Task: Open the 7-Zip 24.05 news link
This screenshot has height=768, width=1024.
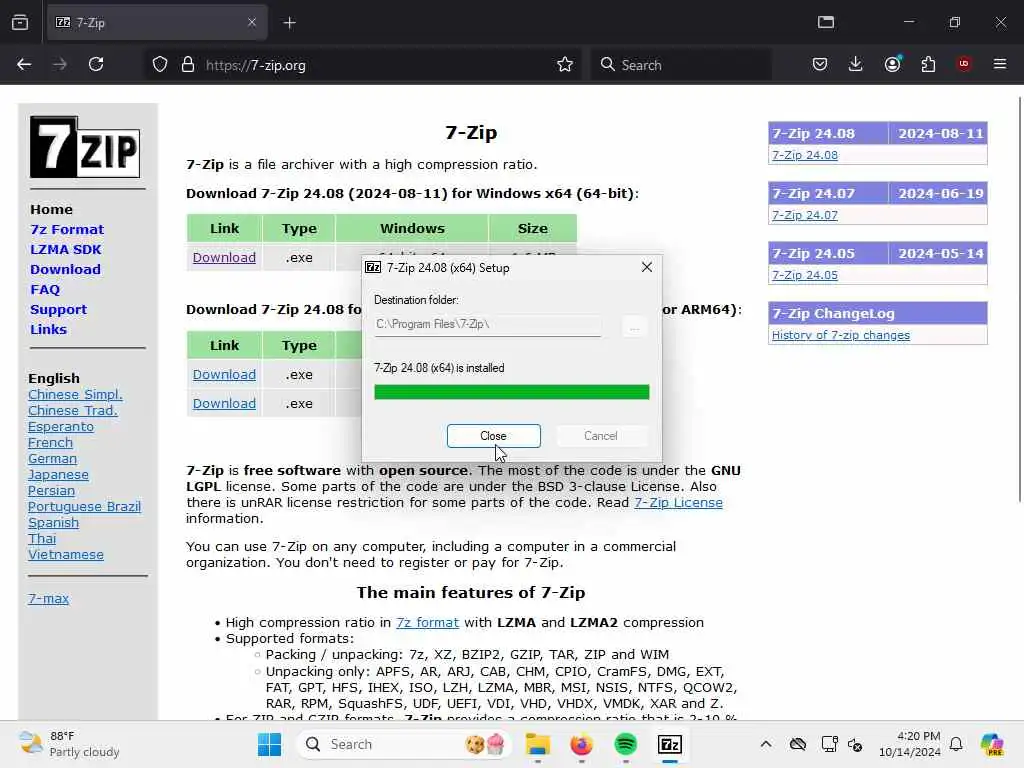Action: (x=805, y=276)
